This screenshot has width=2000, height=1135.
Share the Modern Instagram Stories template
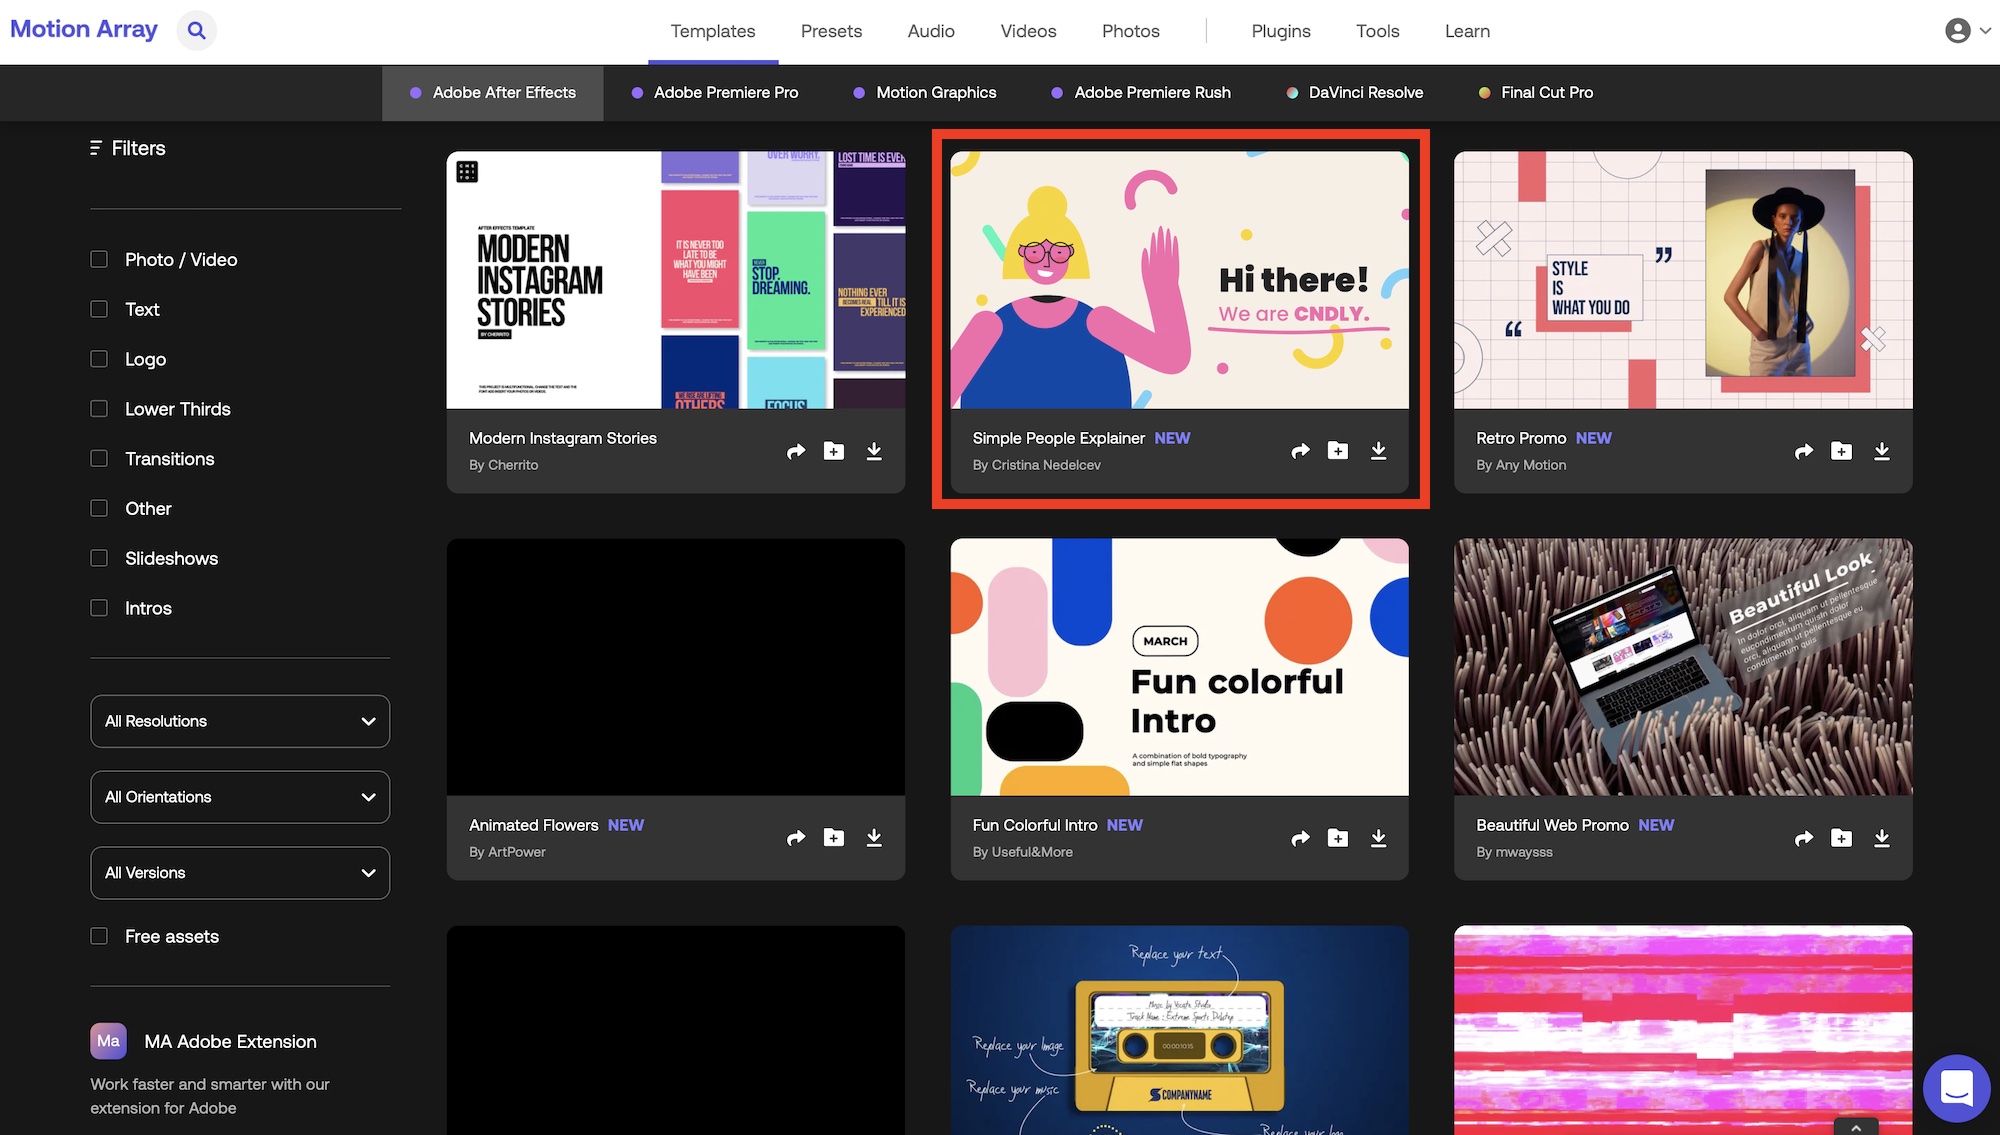pyautogui.click(x=796, y=451)
